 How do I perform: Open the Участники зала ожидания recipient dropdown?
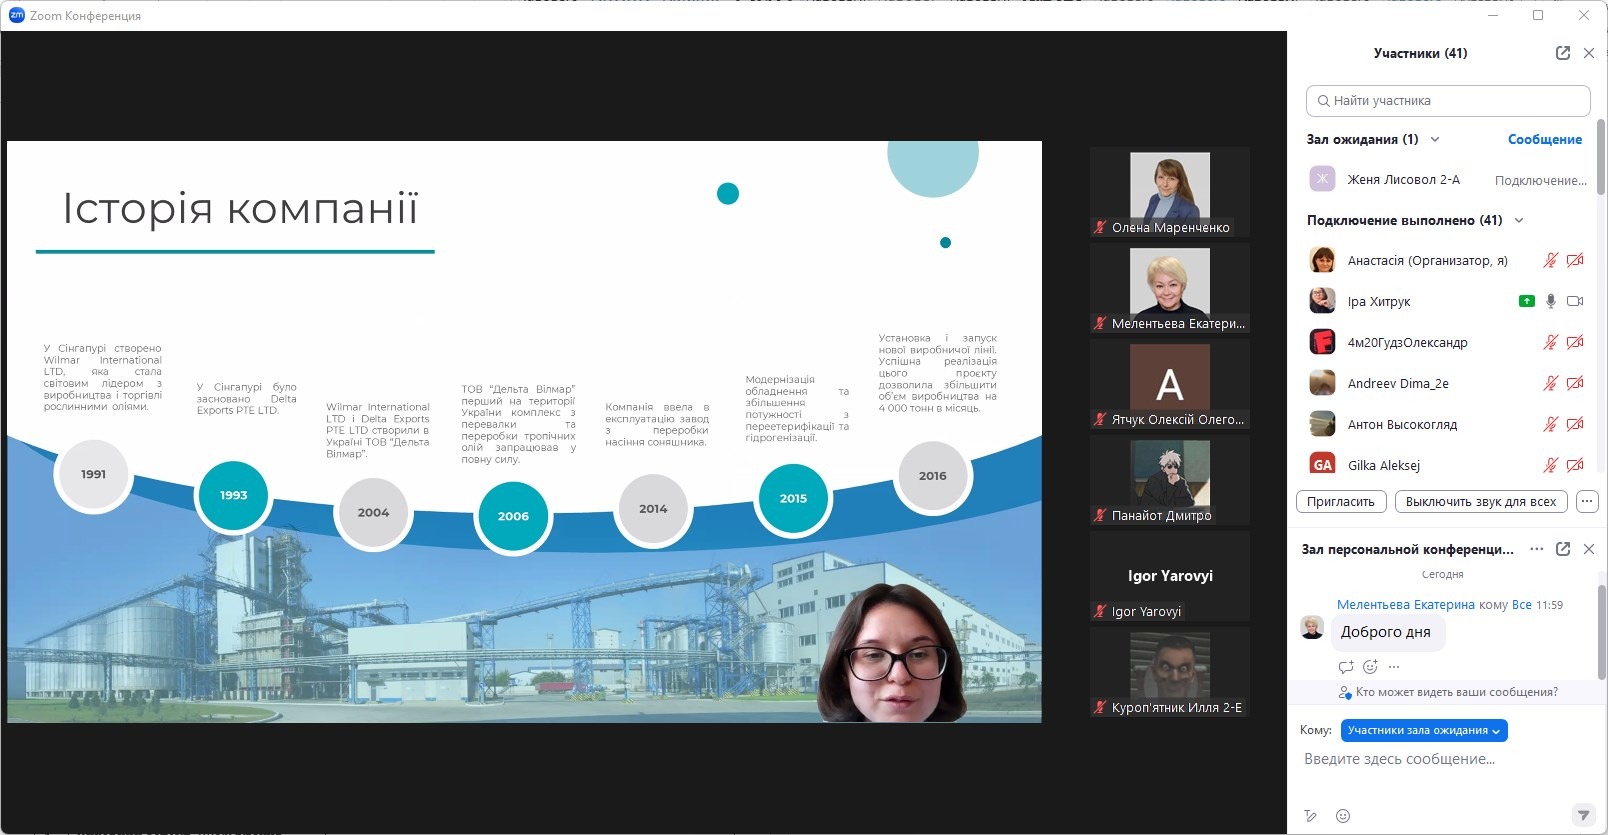(x=1424, y=731)
